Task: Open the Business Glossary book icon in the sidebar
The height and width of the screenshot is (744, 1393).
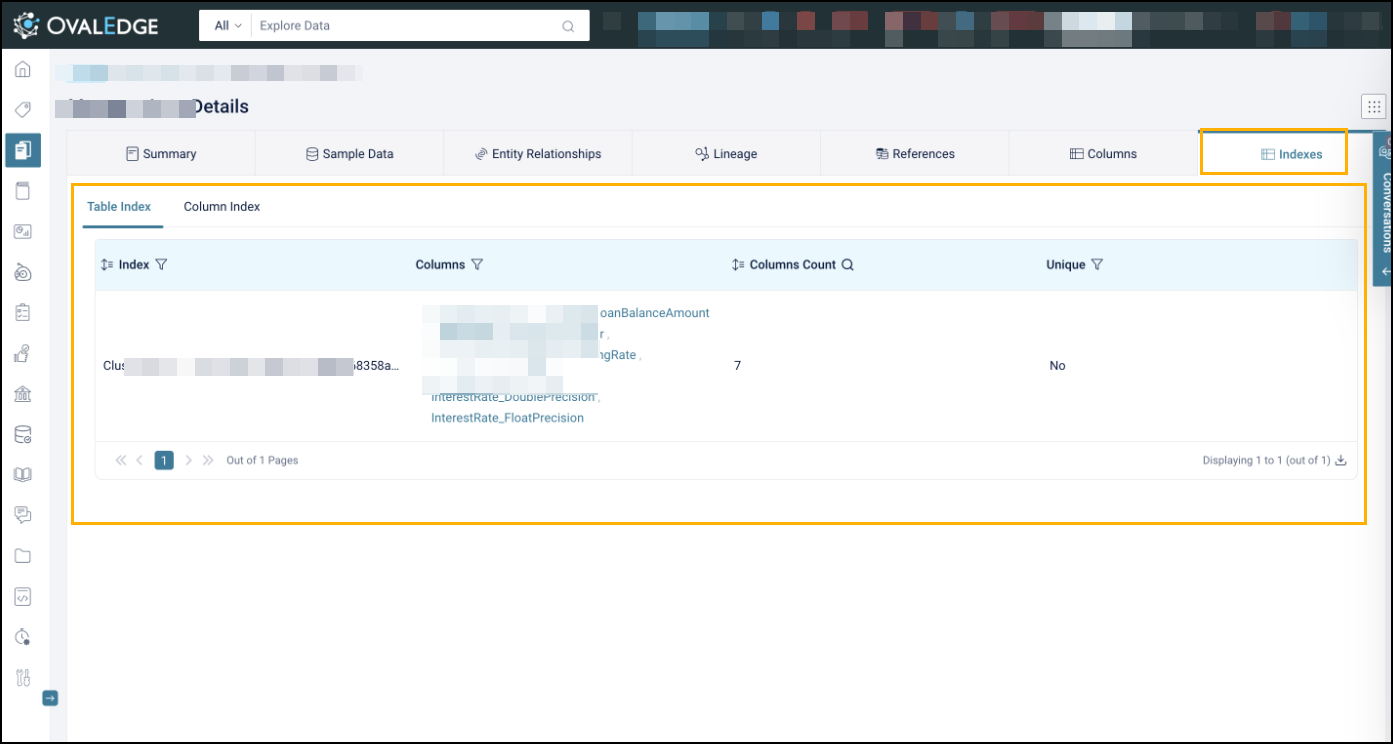Action: [23, 475]
